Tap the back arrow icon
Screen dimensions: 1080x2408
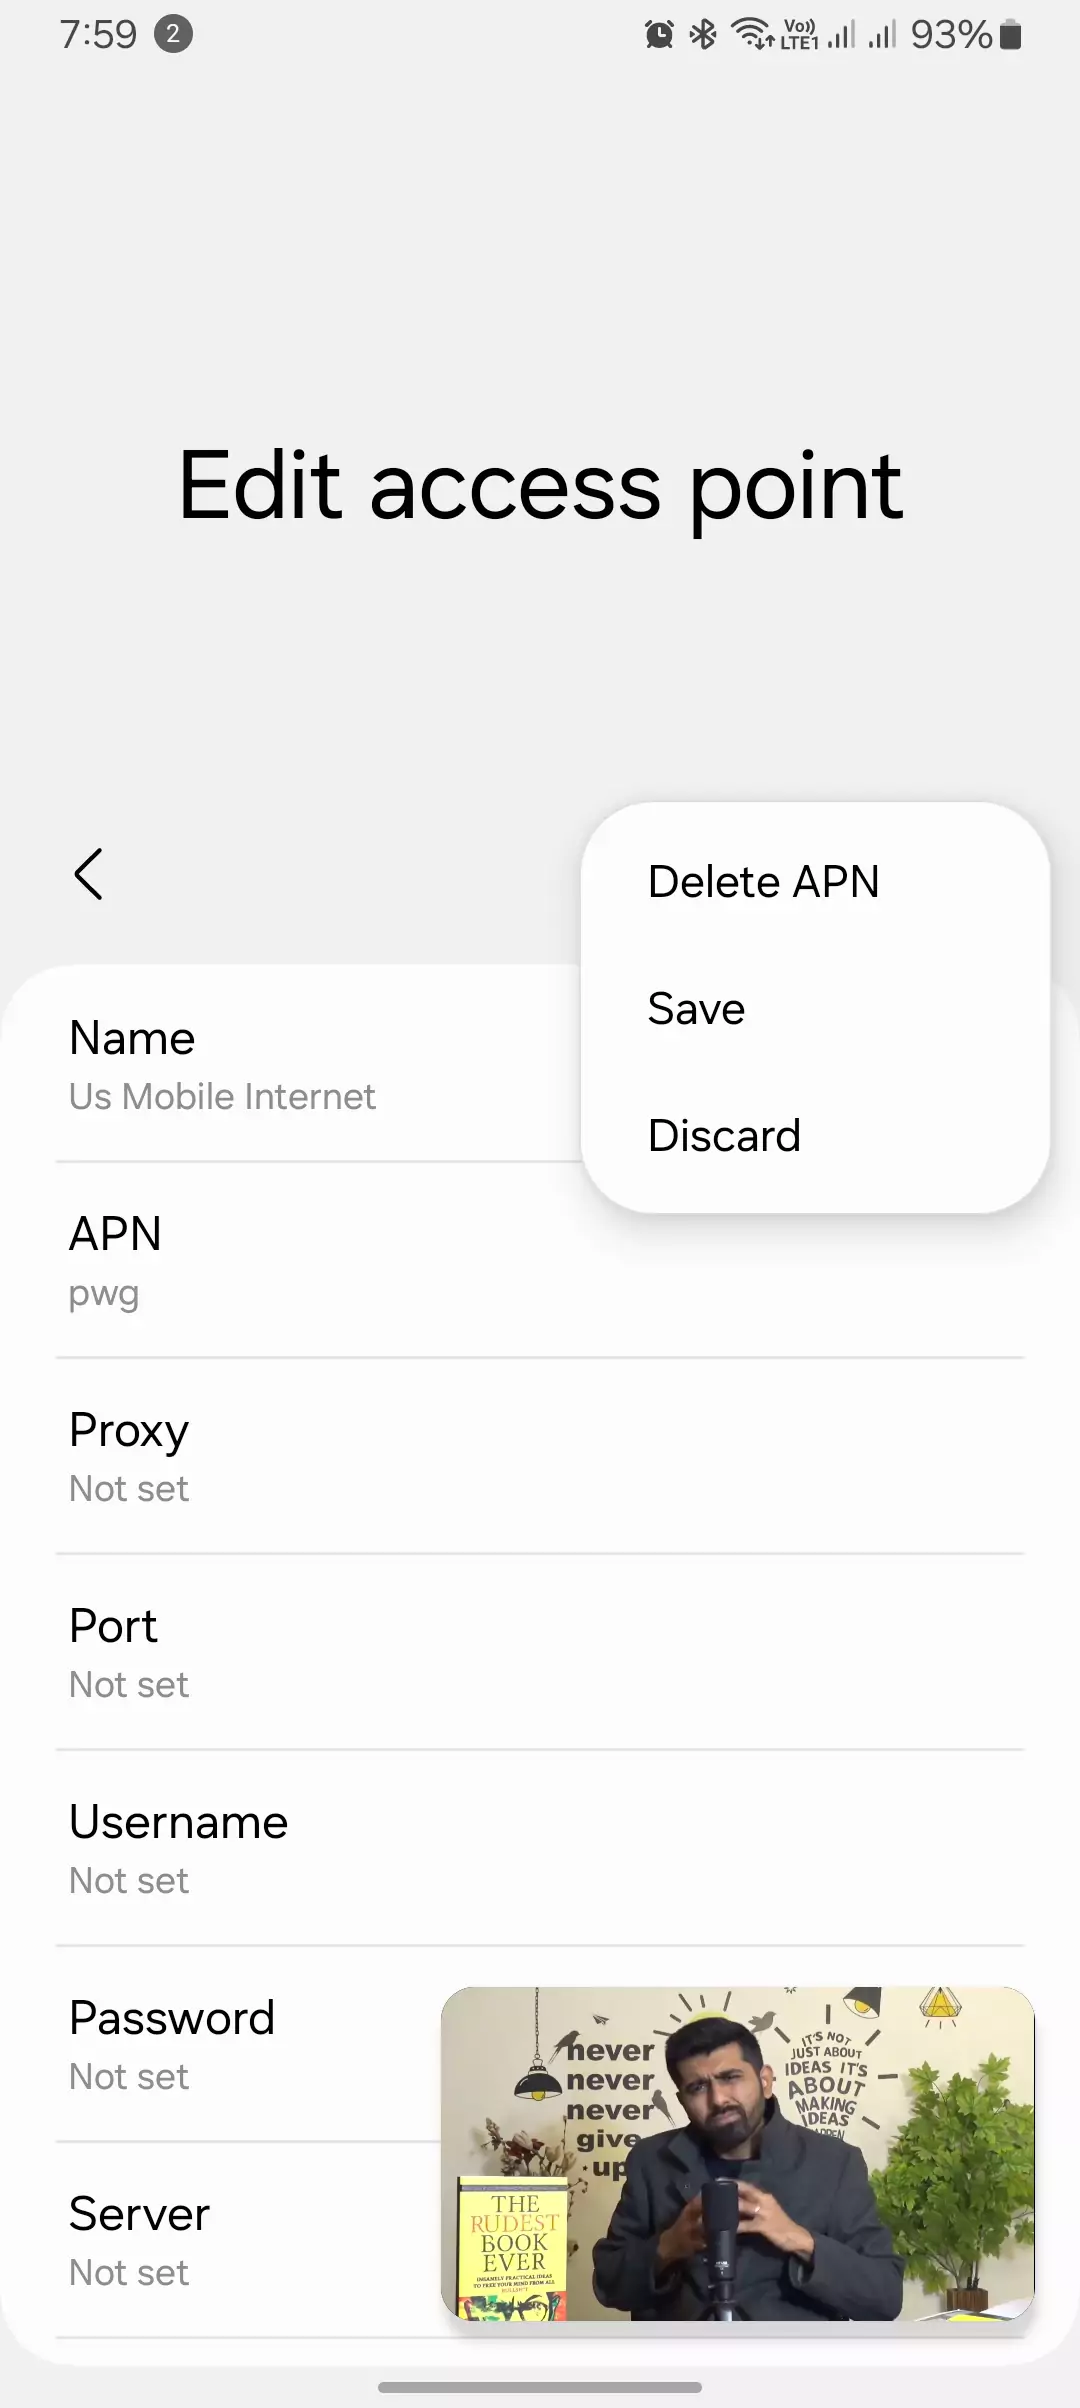click(88, 874)
